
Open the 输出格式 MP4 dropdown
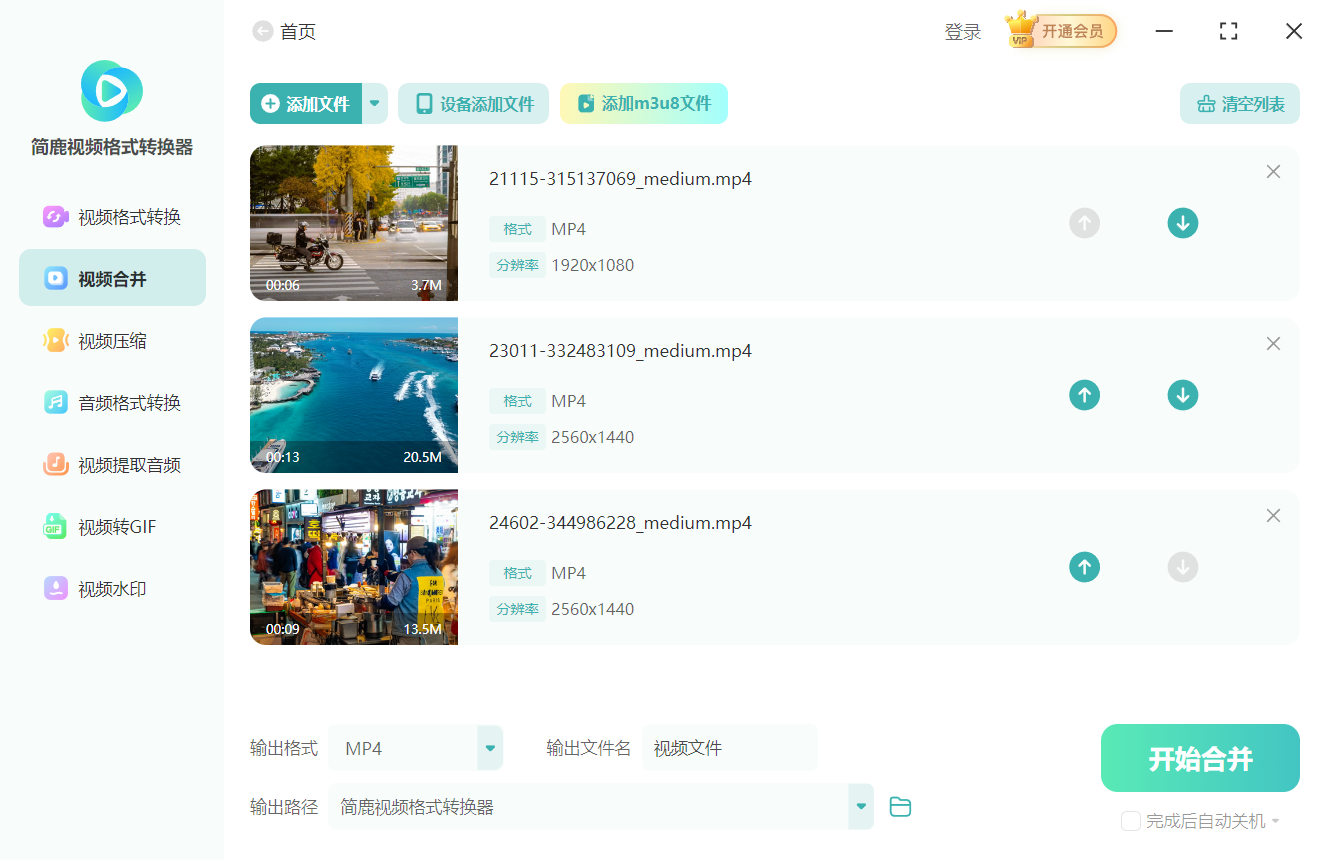click(489, 747)
